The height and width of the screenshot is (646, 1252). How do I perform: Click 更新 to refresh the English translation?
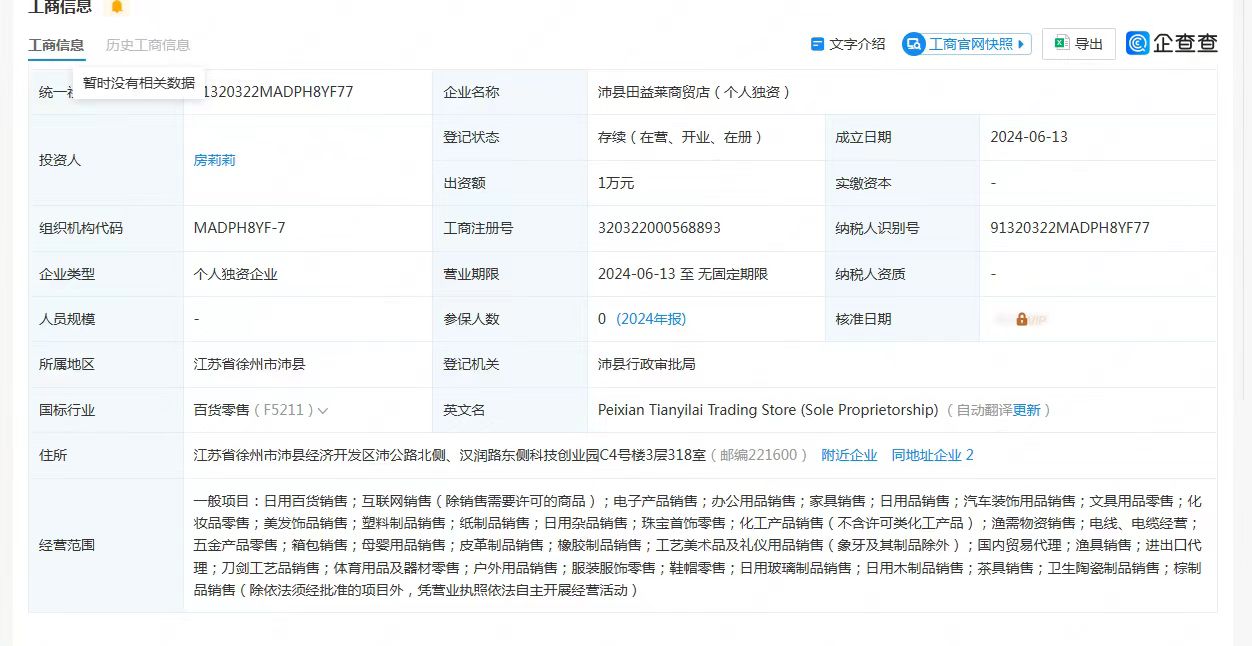(1027, 410)
